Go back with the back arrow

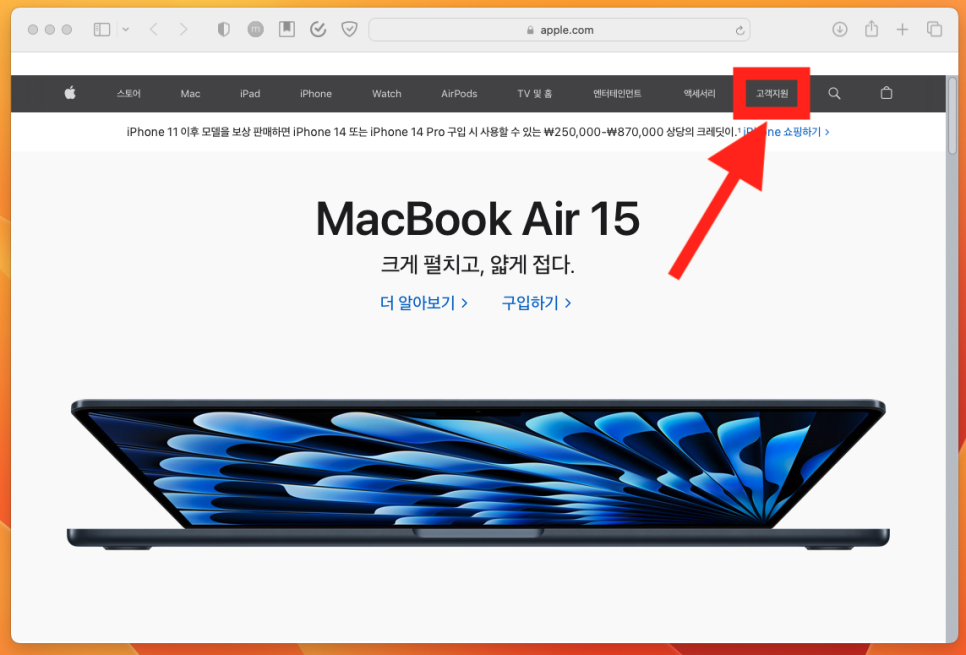[154, 30]
